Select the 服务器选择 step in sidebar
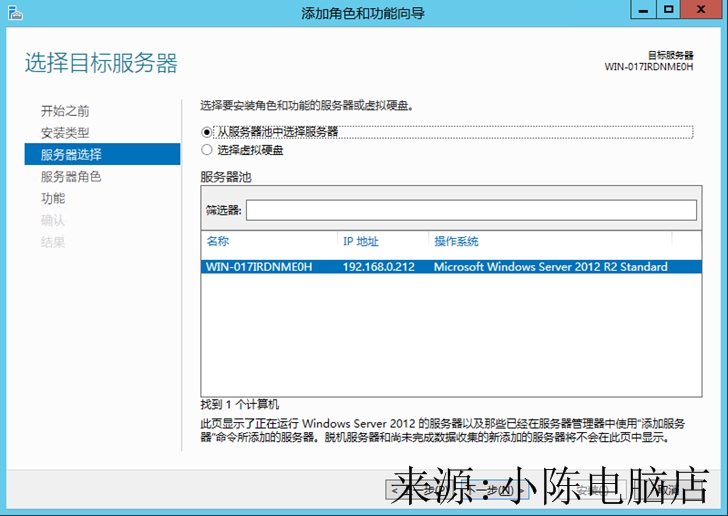This screenshot has height=516, width=728. [x=102, y=154]
